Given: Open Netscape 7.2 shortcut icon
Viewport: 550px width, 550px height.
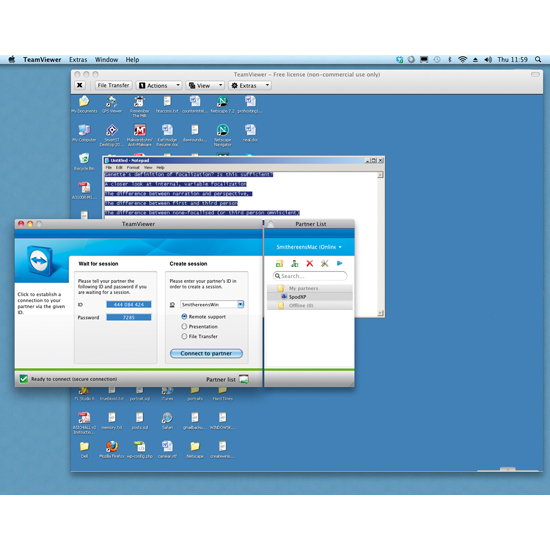Looking at the screenshot, I should tap(222, 105).
